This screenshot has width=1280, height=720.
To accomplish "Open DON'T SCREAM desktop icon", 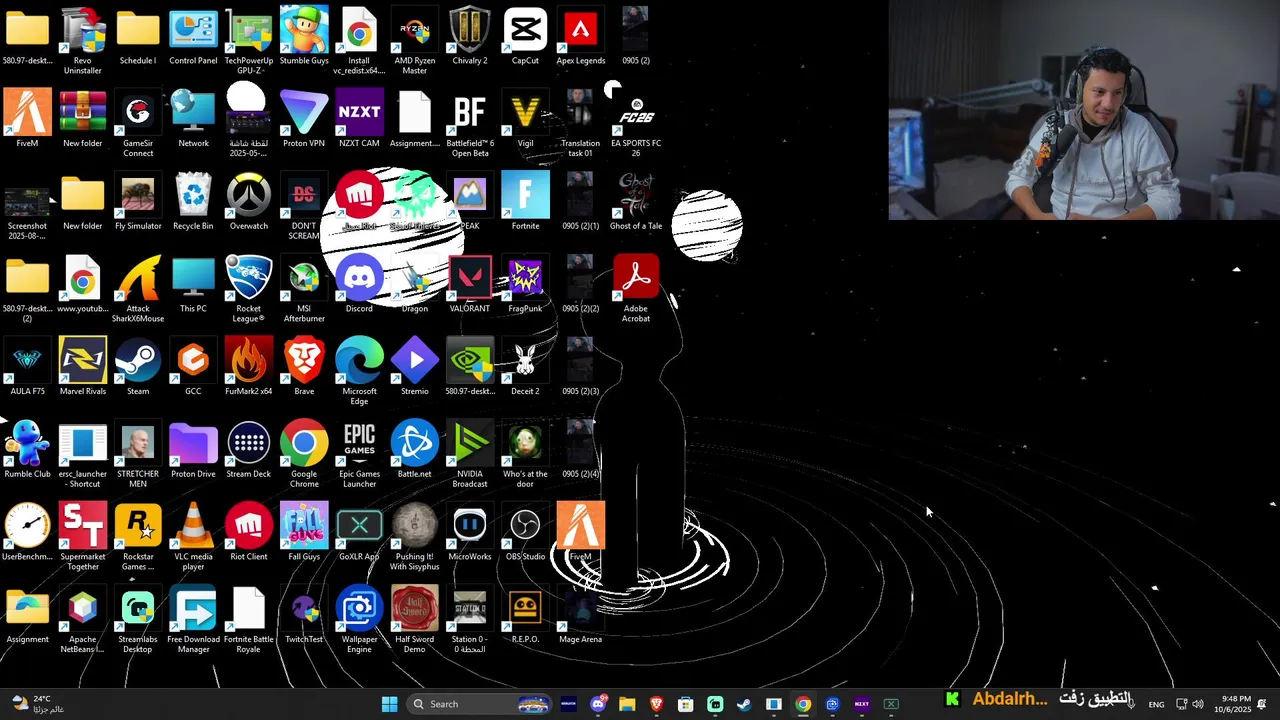I will point(304,205).
